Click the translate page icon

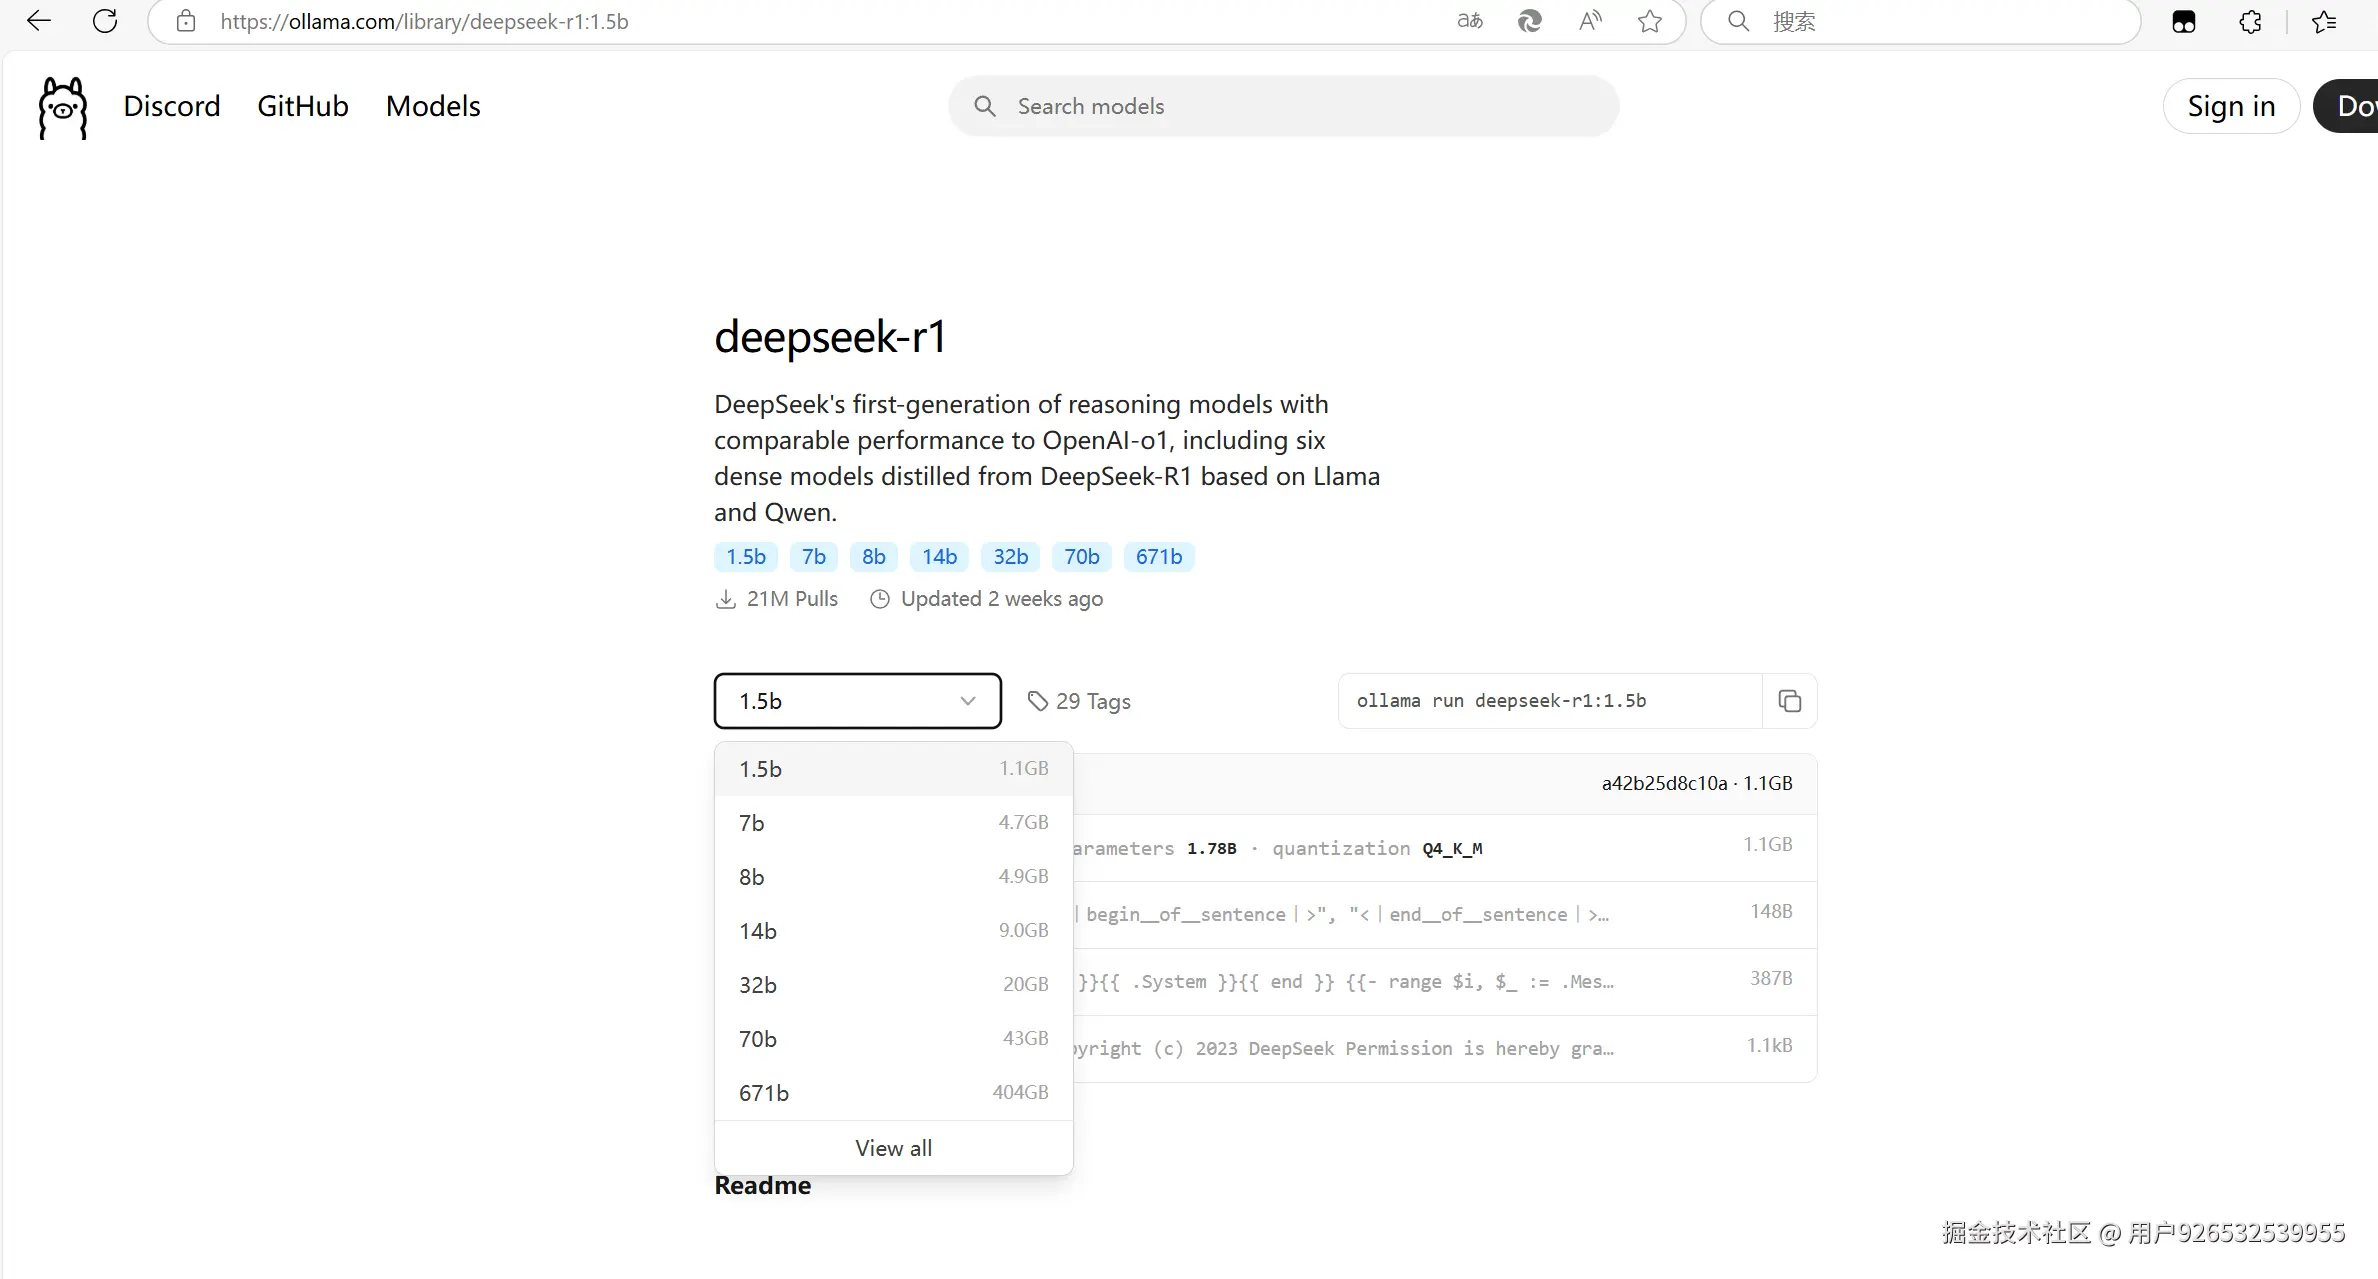(x=1469, y=21)
